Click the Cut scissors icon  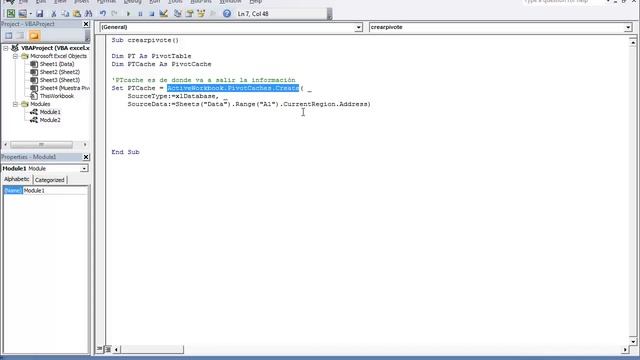(53, 13)
